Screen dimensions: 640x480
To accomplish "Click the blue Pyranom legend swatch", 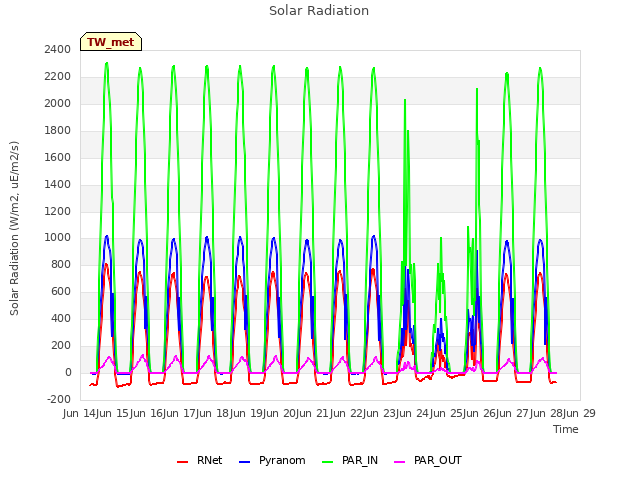I will coord(244,462).
